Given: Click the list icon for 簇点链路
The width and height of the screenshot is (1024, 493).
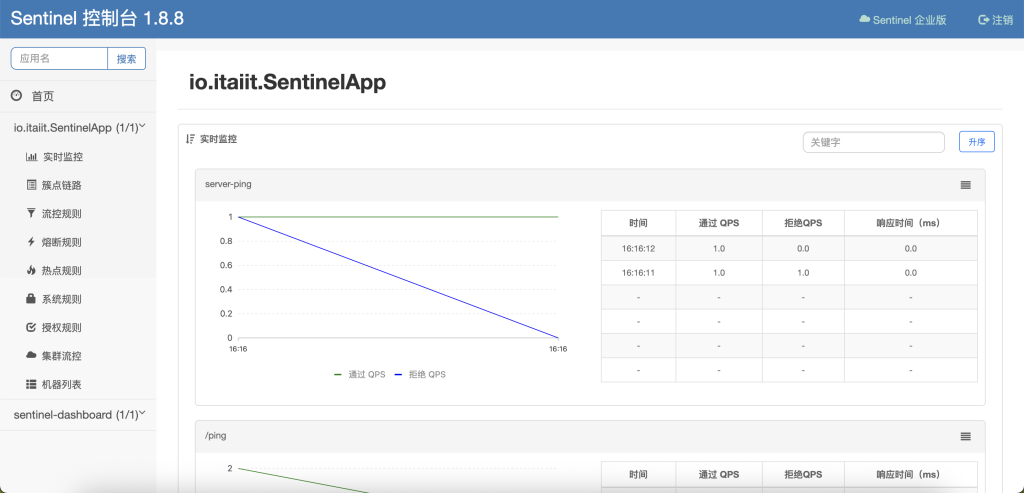Looking at the screenshot, I should click(31, 185).
